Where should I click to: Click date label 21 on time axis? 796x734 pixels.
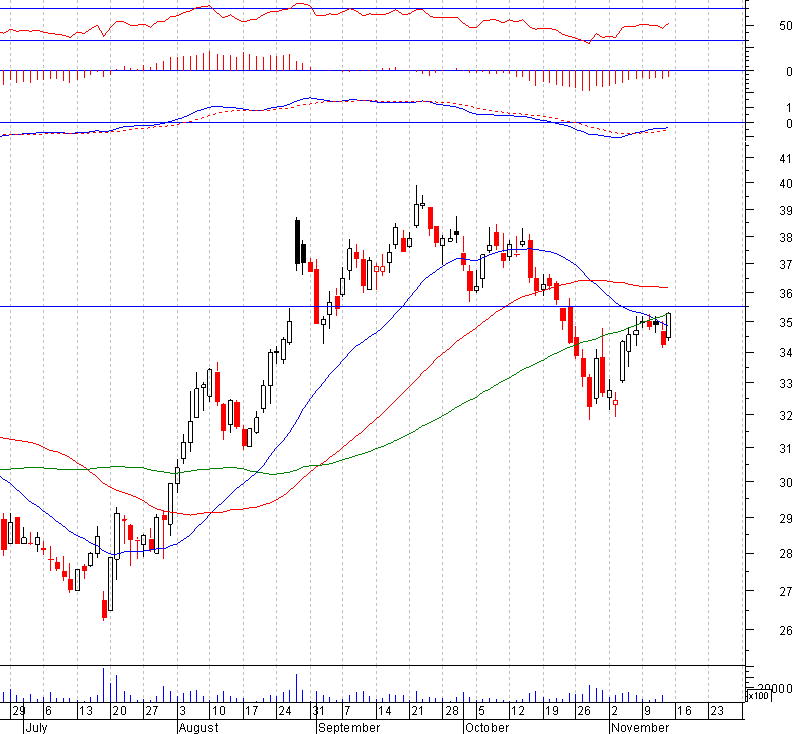pyautogui.click(x=417, y=711)
